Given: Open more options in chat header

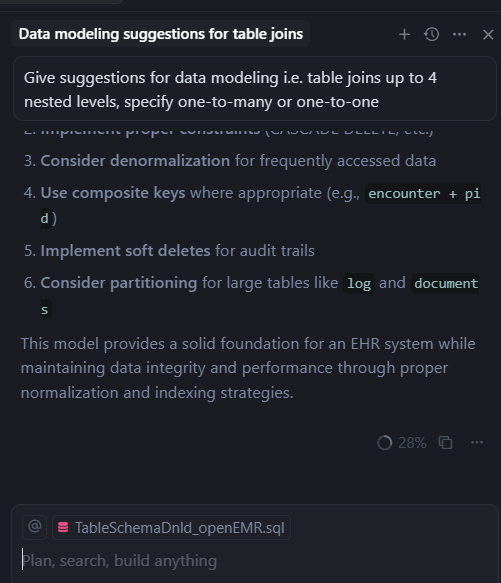Looking at the screenshot, I should (x=459, y=35).
